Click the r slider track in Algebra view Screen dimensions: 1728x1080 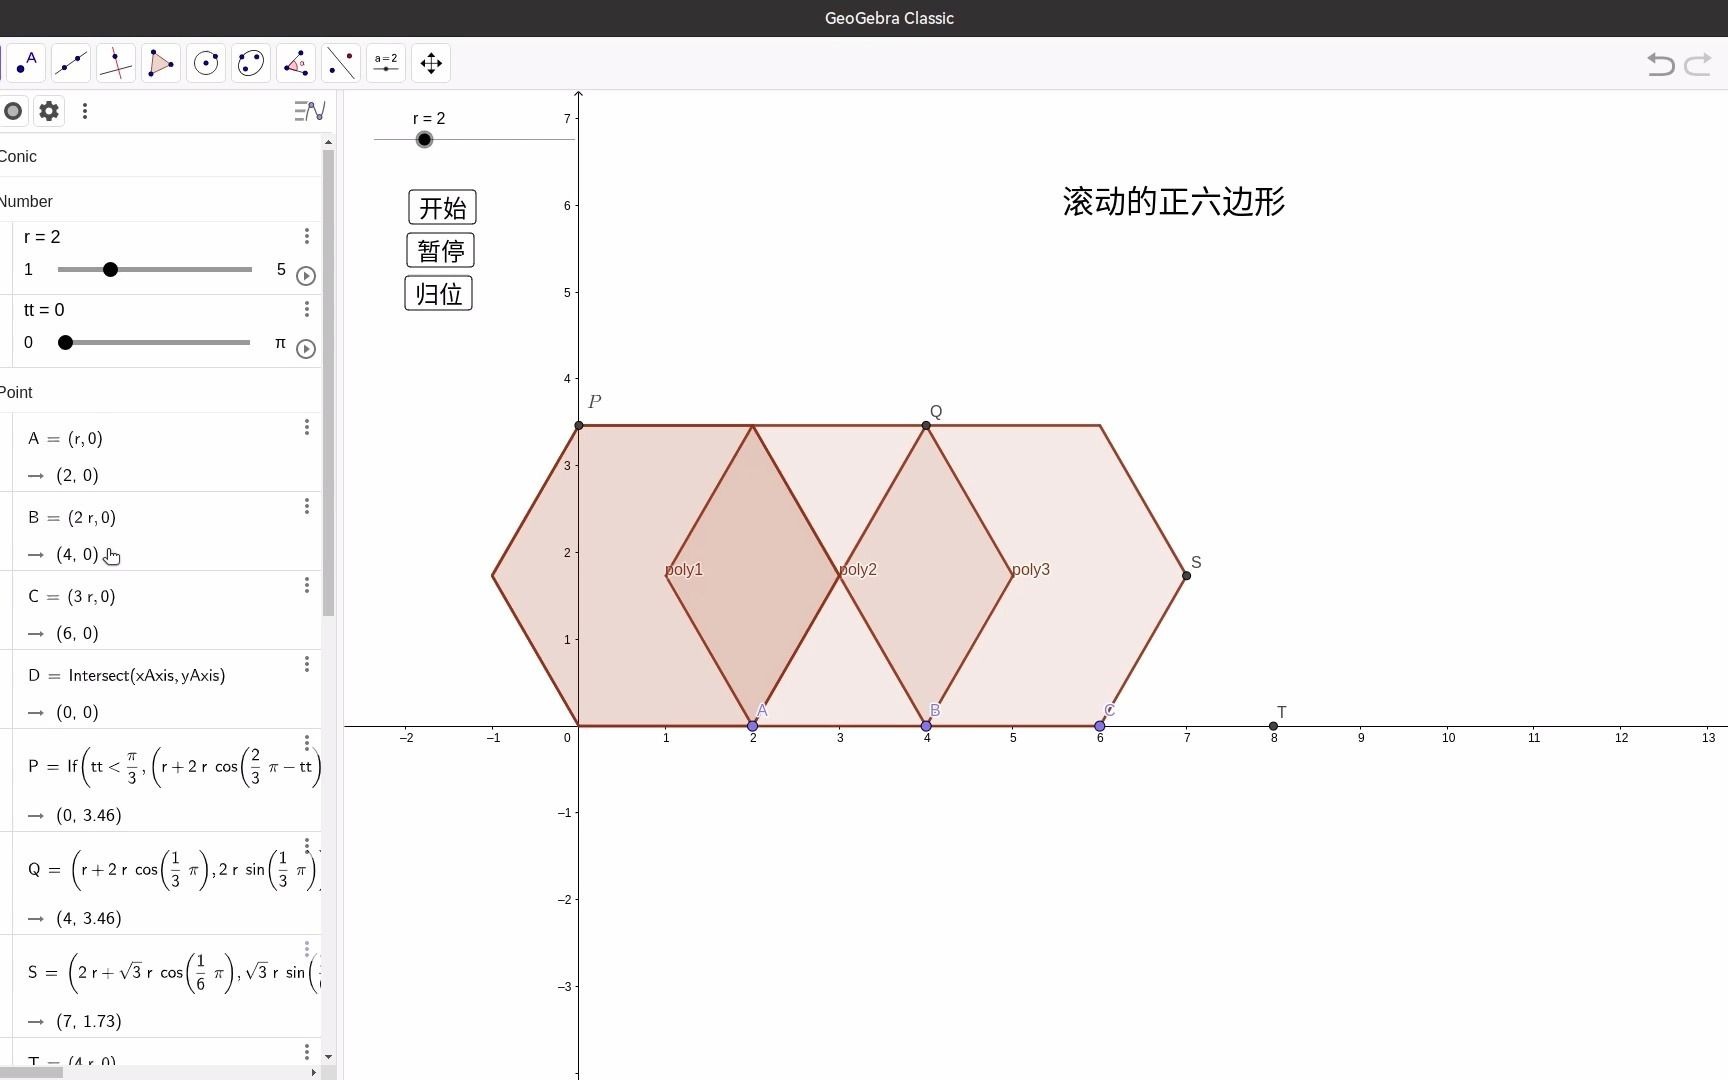(x=155, y=269)
